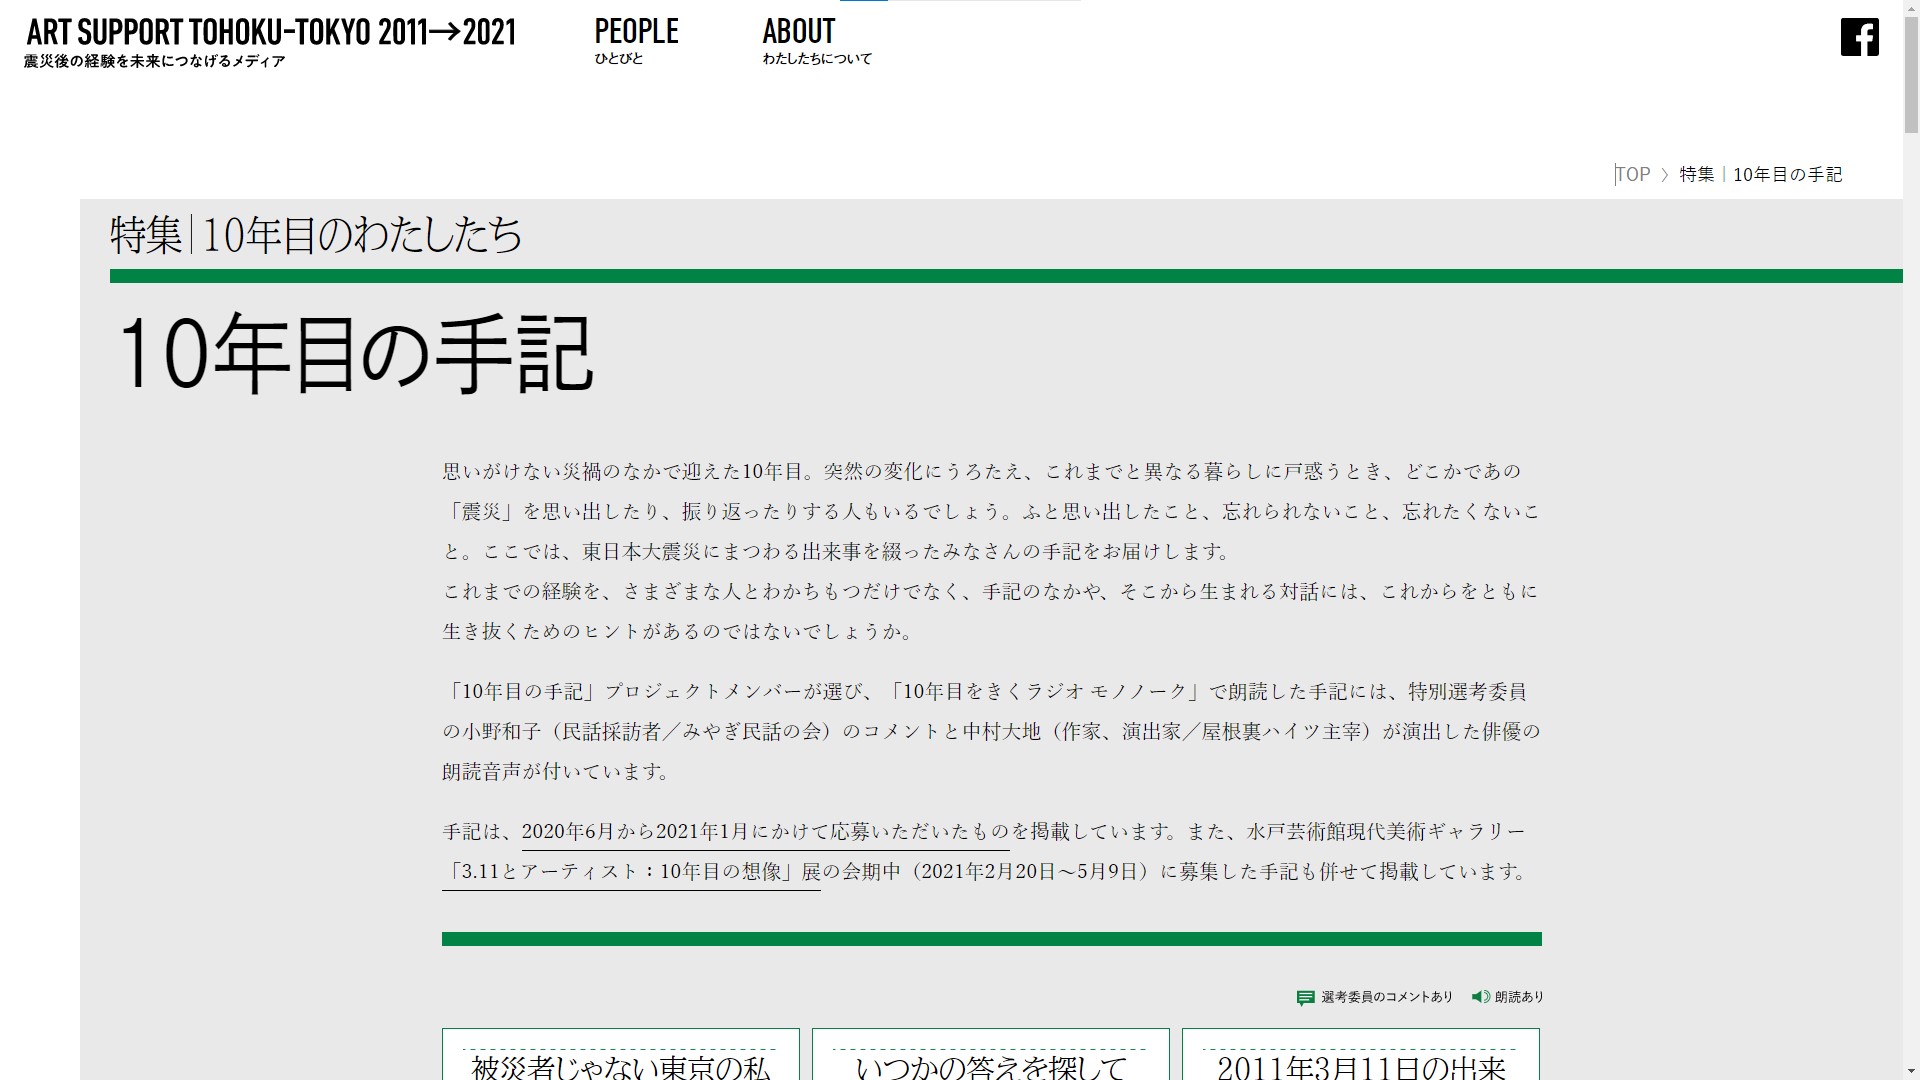This screenshot has width=1920, height=1080.
Task: Go home via ART SUPPORT TOHOKU-TOKYO logo
Action: coord(270,34)
